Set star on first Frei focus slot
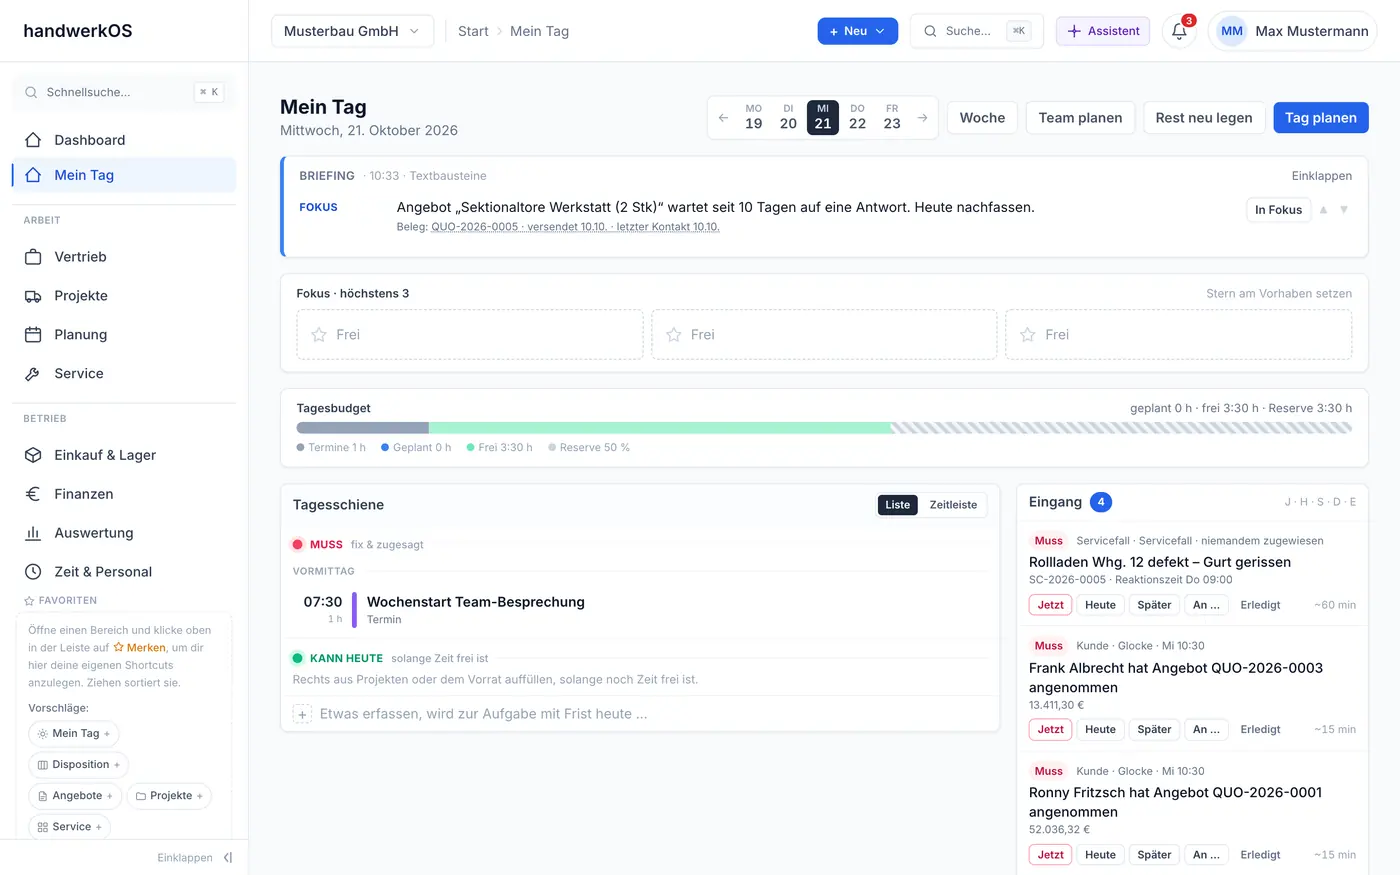The height and width of the screenshot is (875, 1400). point(319,335)
